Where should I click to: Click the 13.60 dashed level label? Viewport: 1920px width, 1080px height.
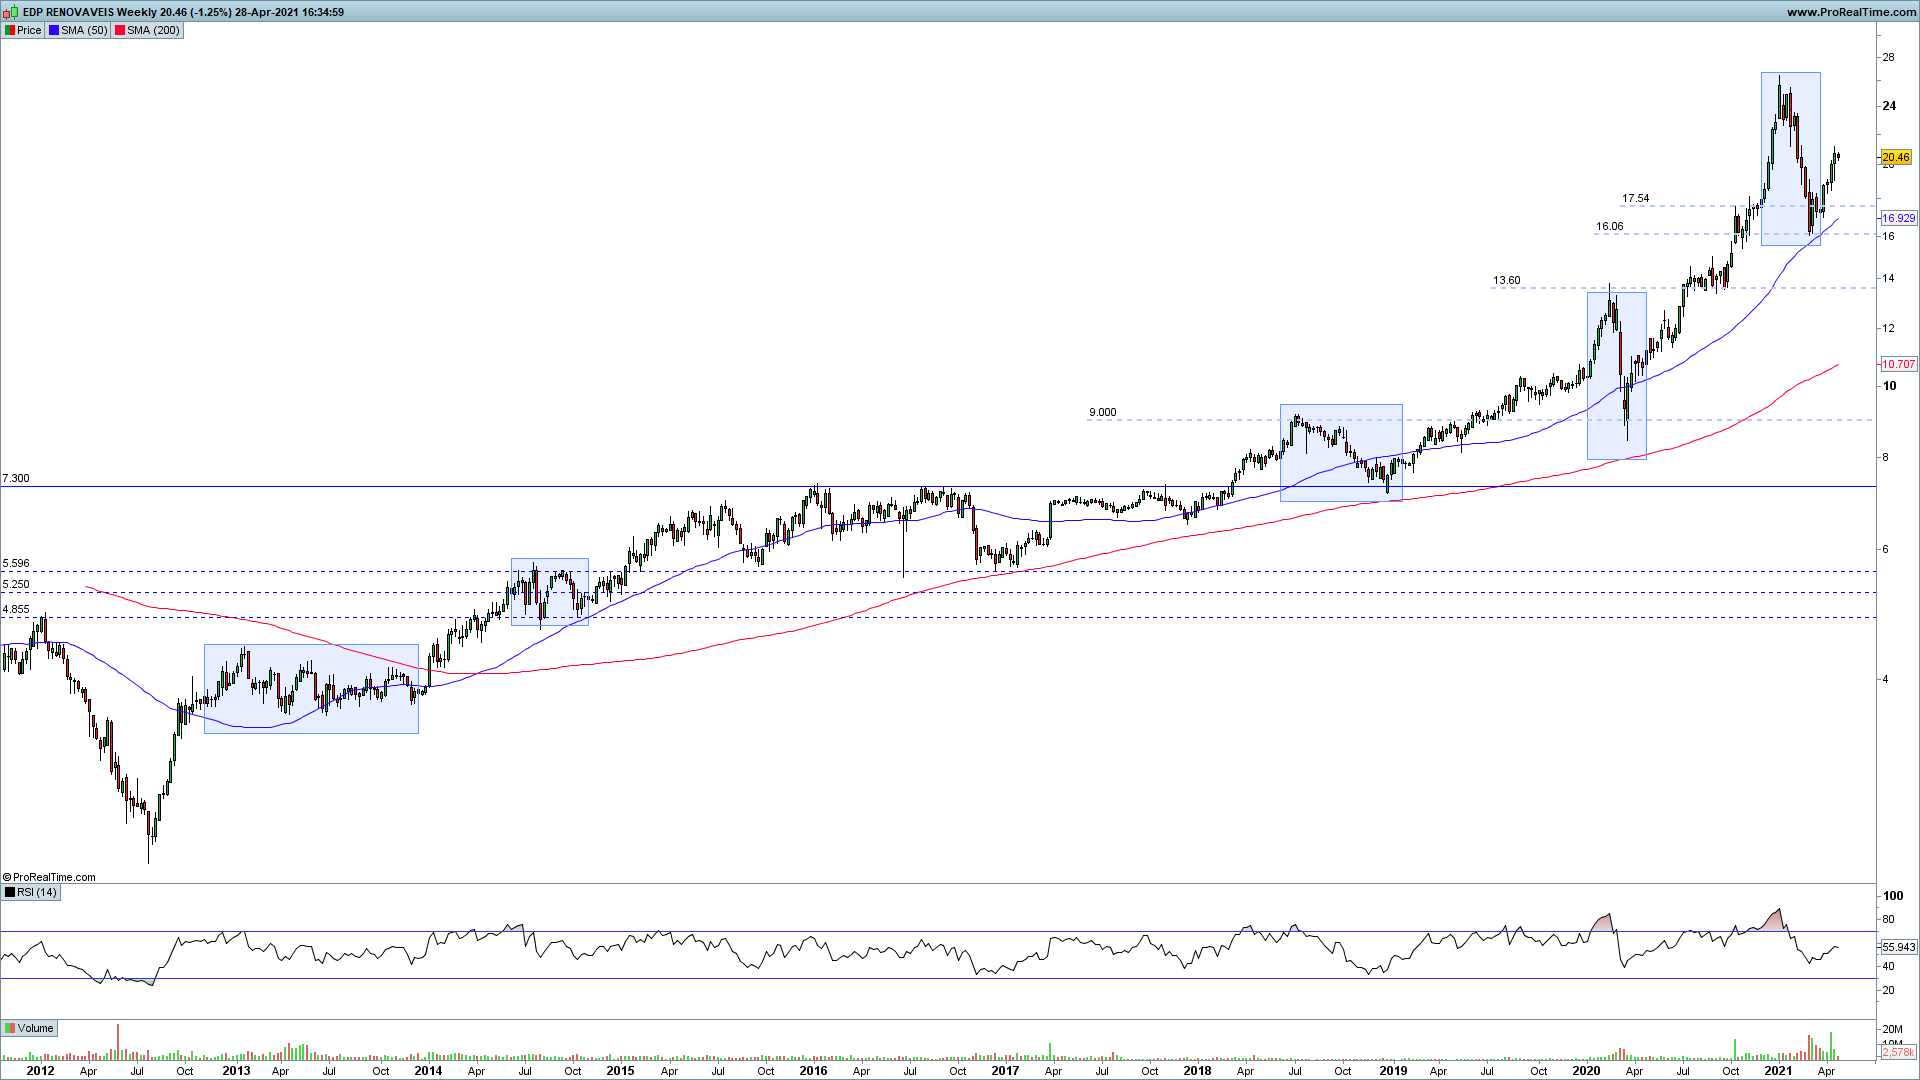tap(1506, 280)
